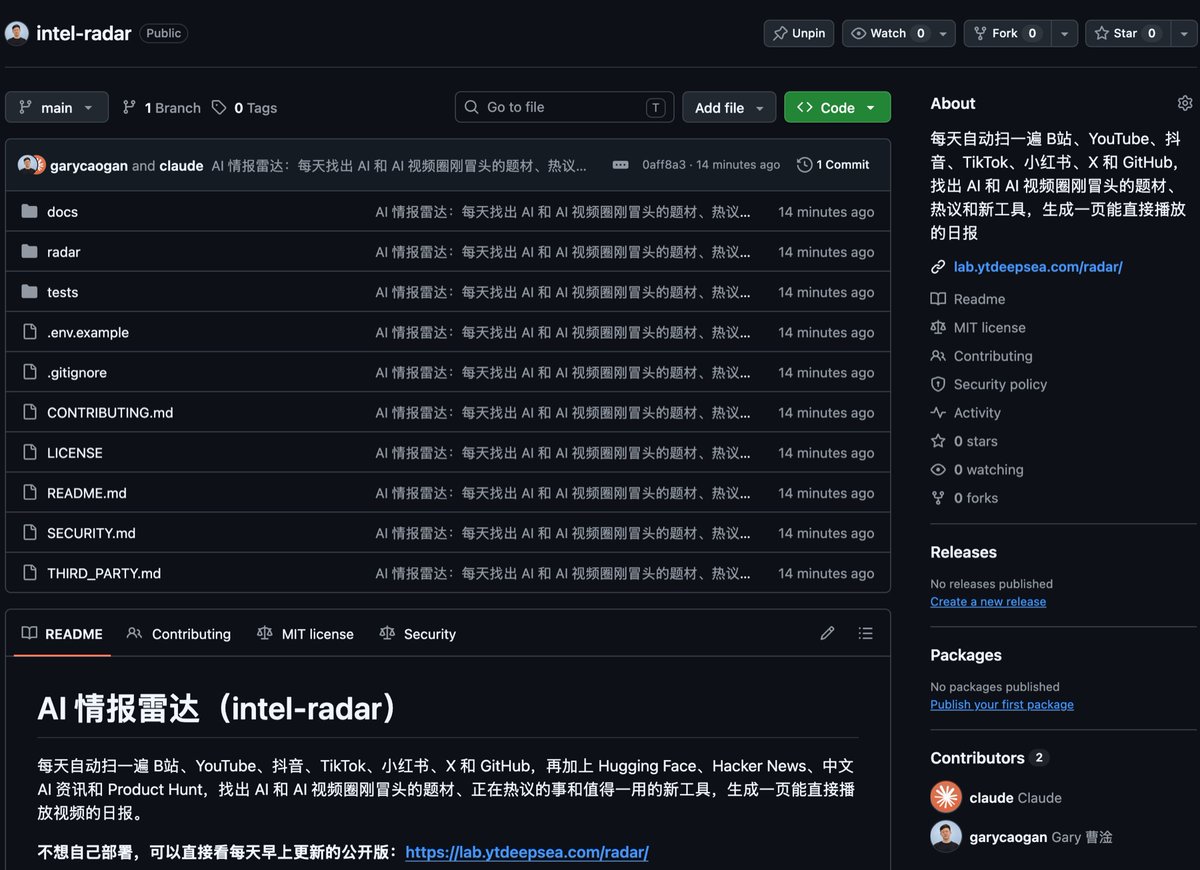Viewport: 1200px width, 870px height.
Task: Click the Go to file search field
Action: point(565,107)
